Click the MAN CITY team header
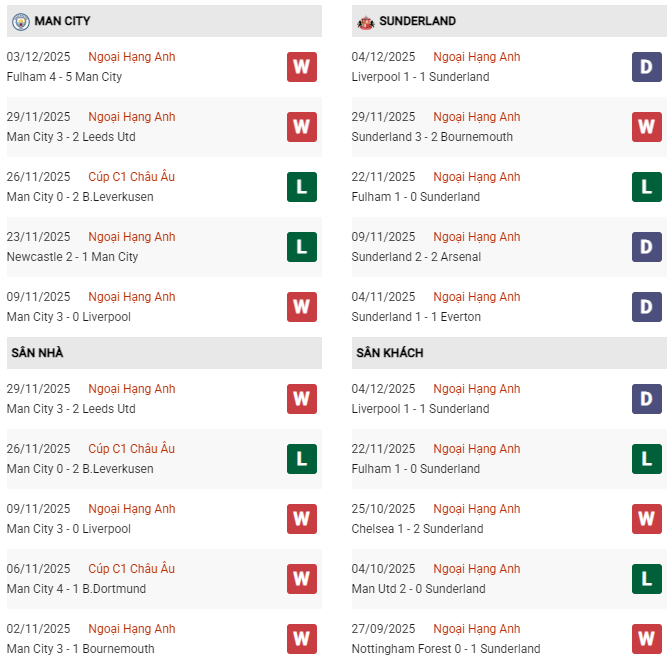The height and width of the screenshot is (666, 671). tap(62, 21)
